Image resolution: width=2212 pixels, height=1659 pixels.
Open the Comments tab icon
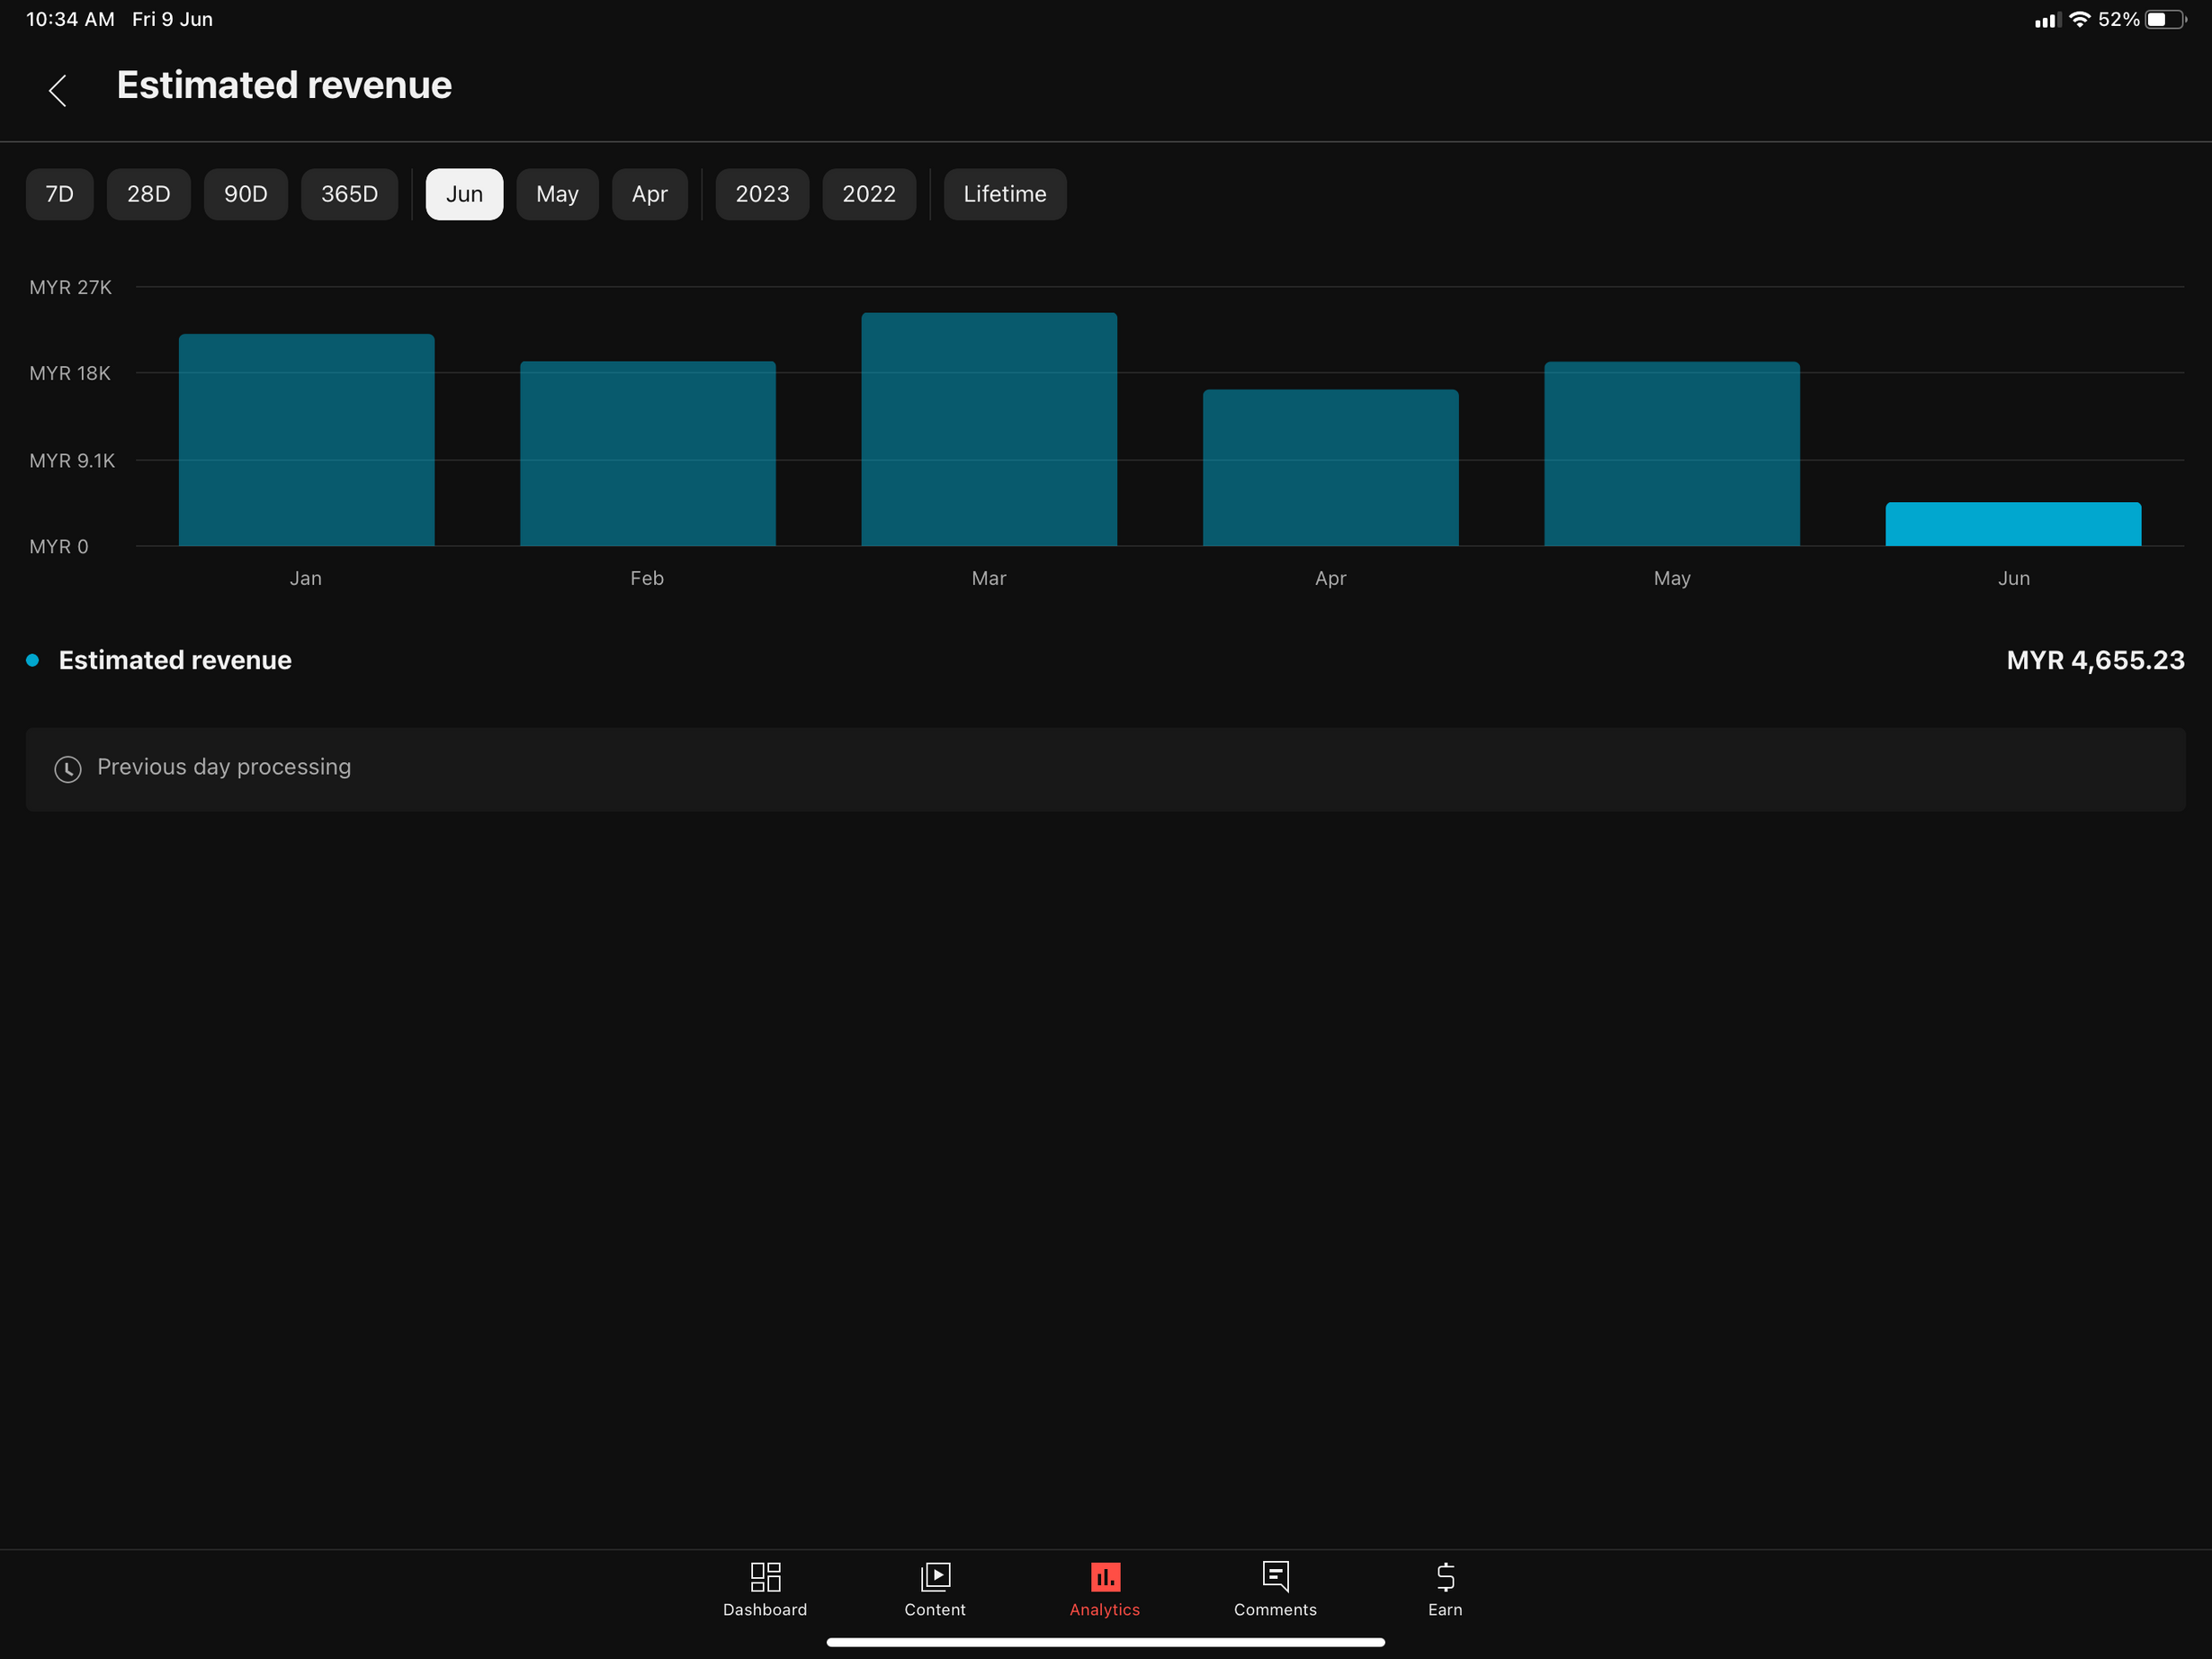coord(1275,1577)
